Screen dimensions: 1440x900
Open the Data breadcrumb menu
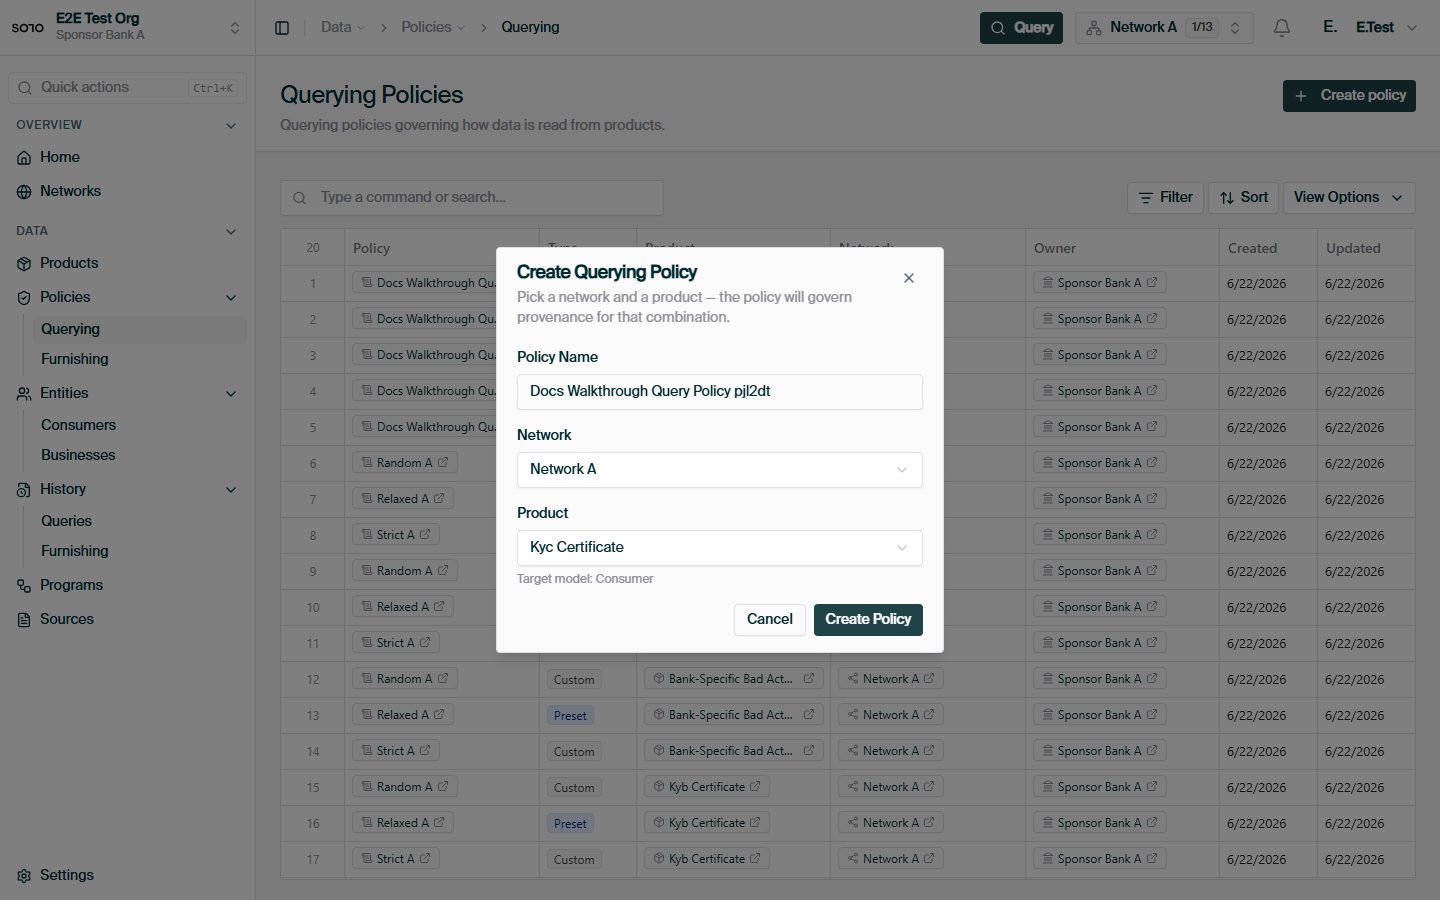coord(343,27)
